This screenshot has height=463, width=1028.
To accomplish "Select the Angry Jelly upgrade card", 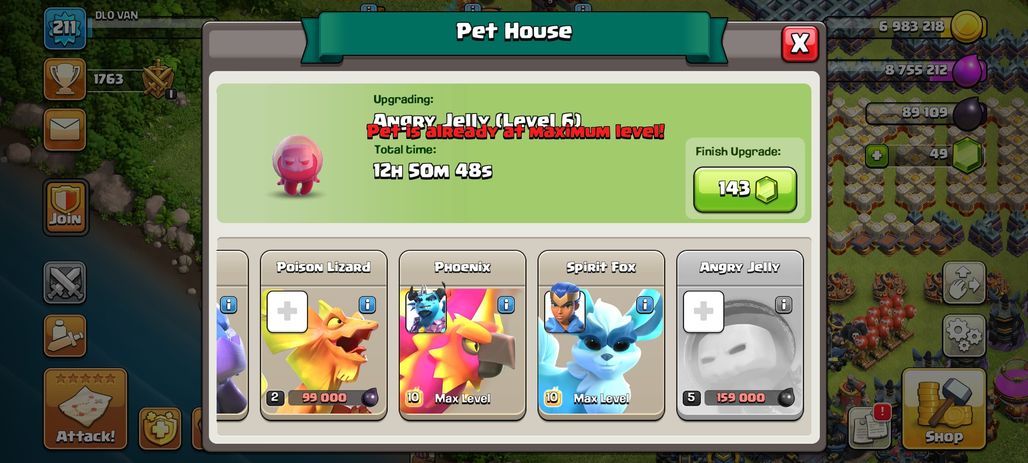I will [x=740, y=335].
